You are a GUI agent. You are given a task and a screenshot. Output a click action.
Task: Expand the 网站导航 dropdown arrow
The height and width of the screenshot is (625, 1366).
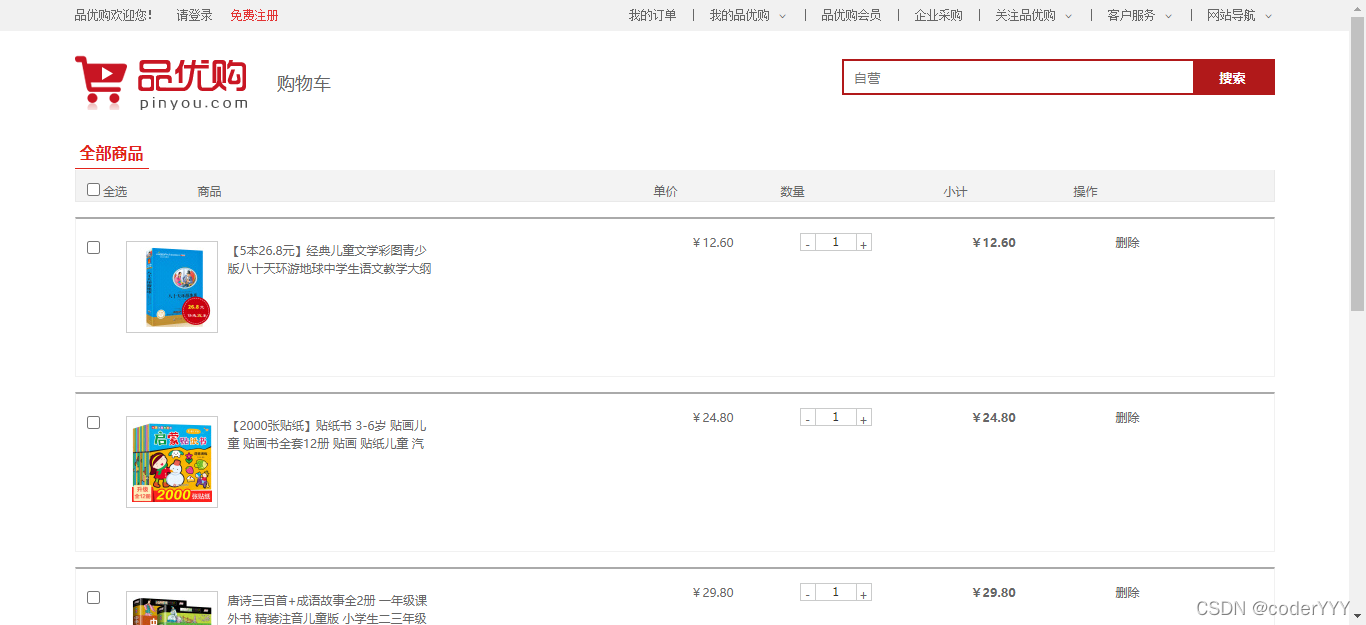tap(1269, 16)
